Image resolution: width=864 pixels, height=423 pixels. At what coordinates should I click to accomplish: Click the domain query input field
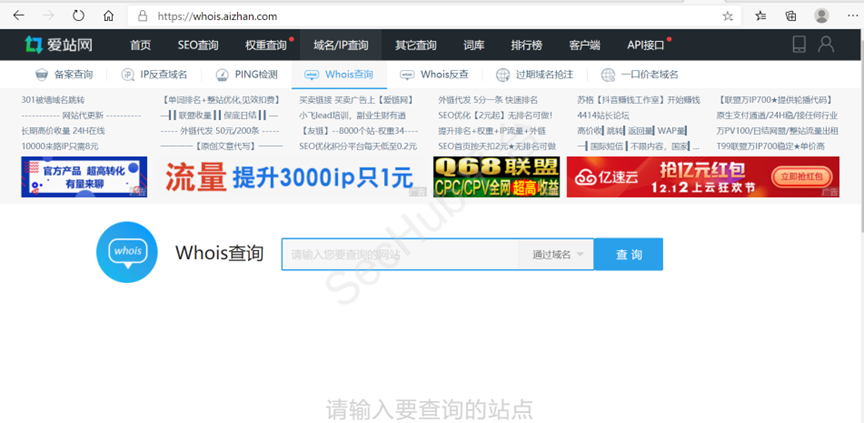coord(400,254)
